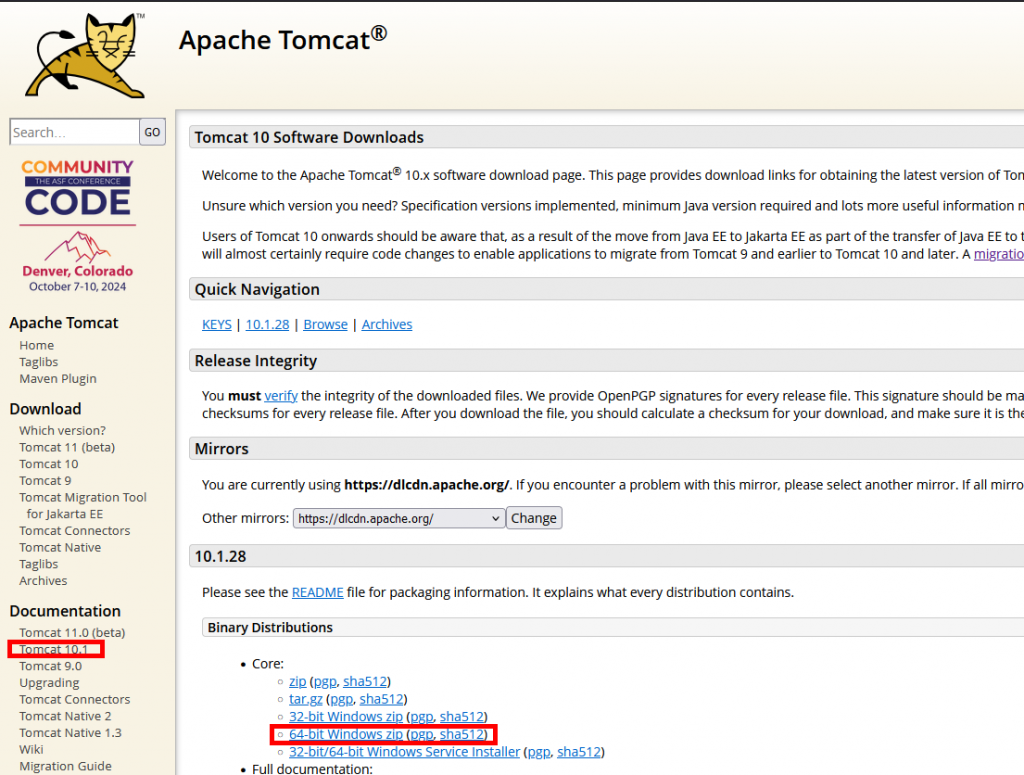Open the Other mirrors dropdown
1024x775 pixels.
coord(398,518)
